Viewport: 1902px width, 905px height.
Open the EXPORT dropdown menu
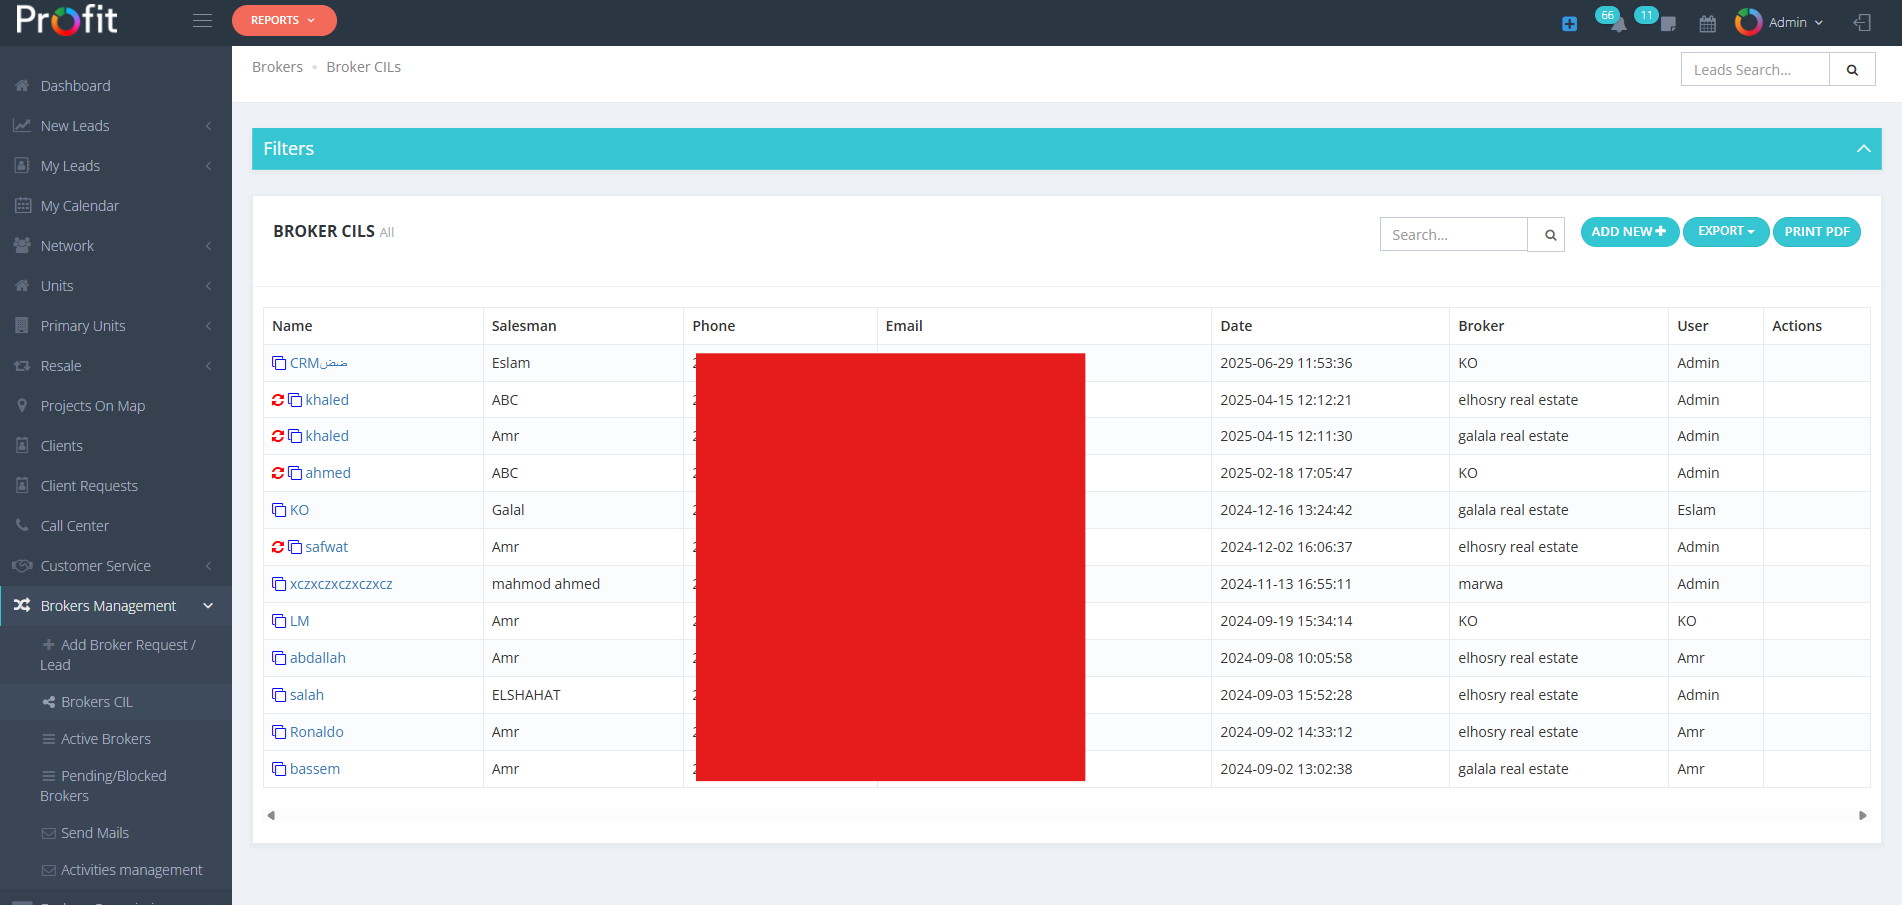[1725, 231]
